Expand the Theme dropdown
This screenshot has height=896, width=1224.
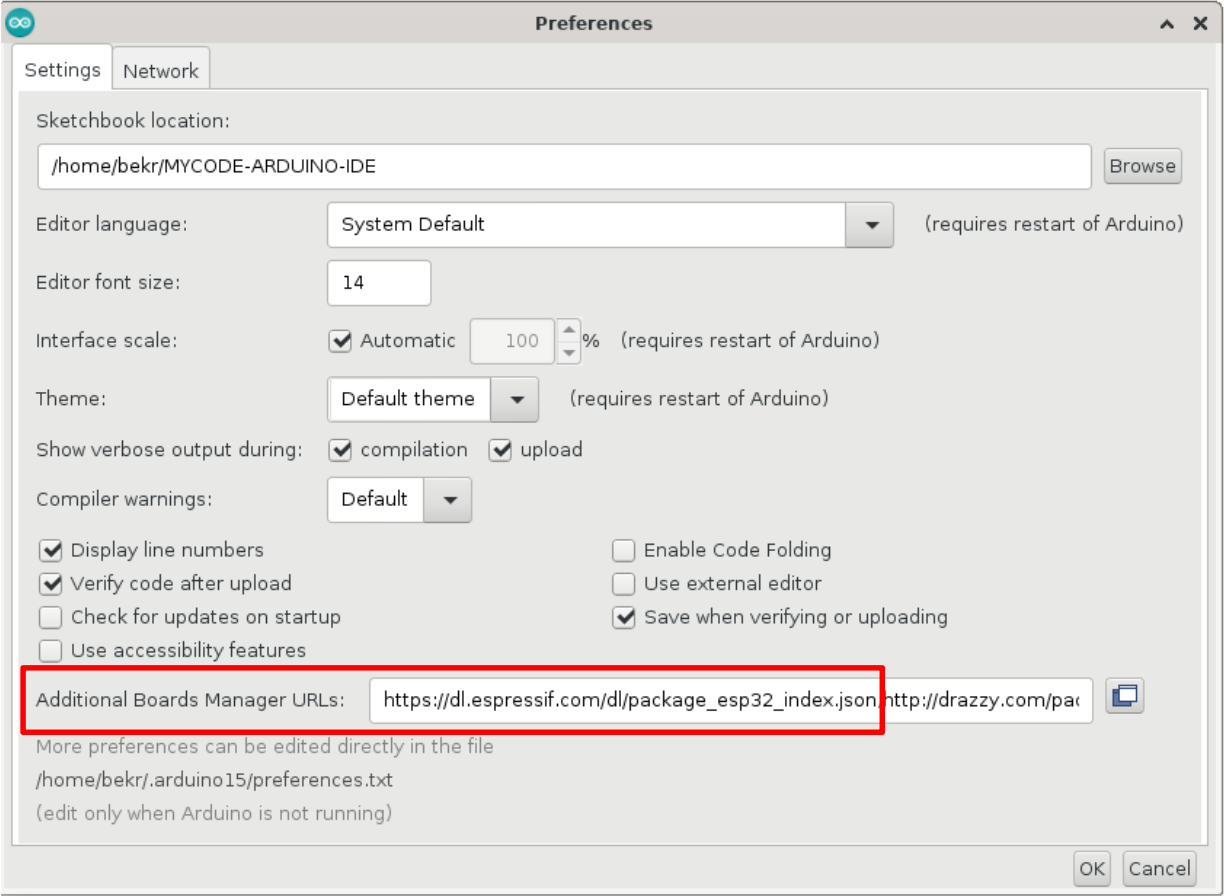515,399
